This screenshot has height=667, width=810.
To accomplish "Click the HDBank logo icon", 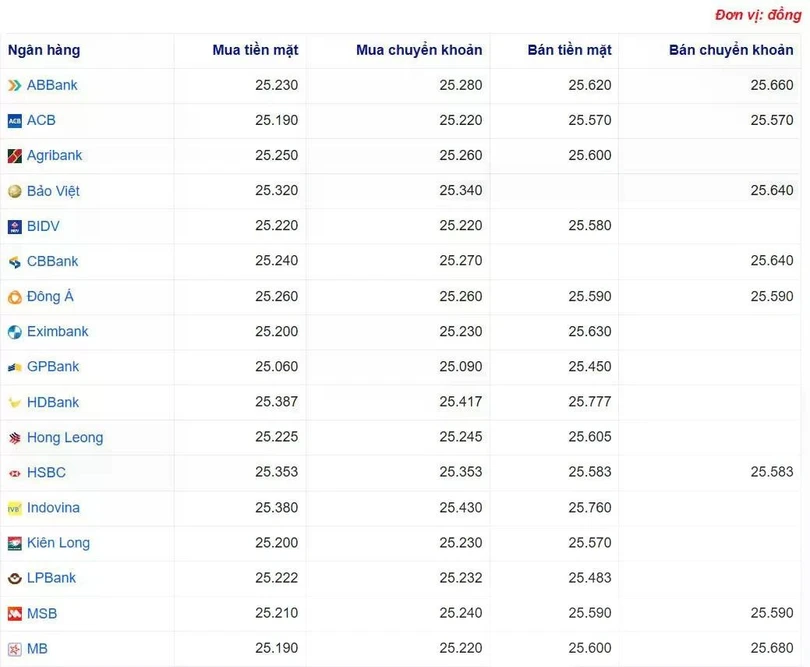I will click(x=14, y=403).
